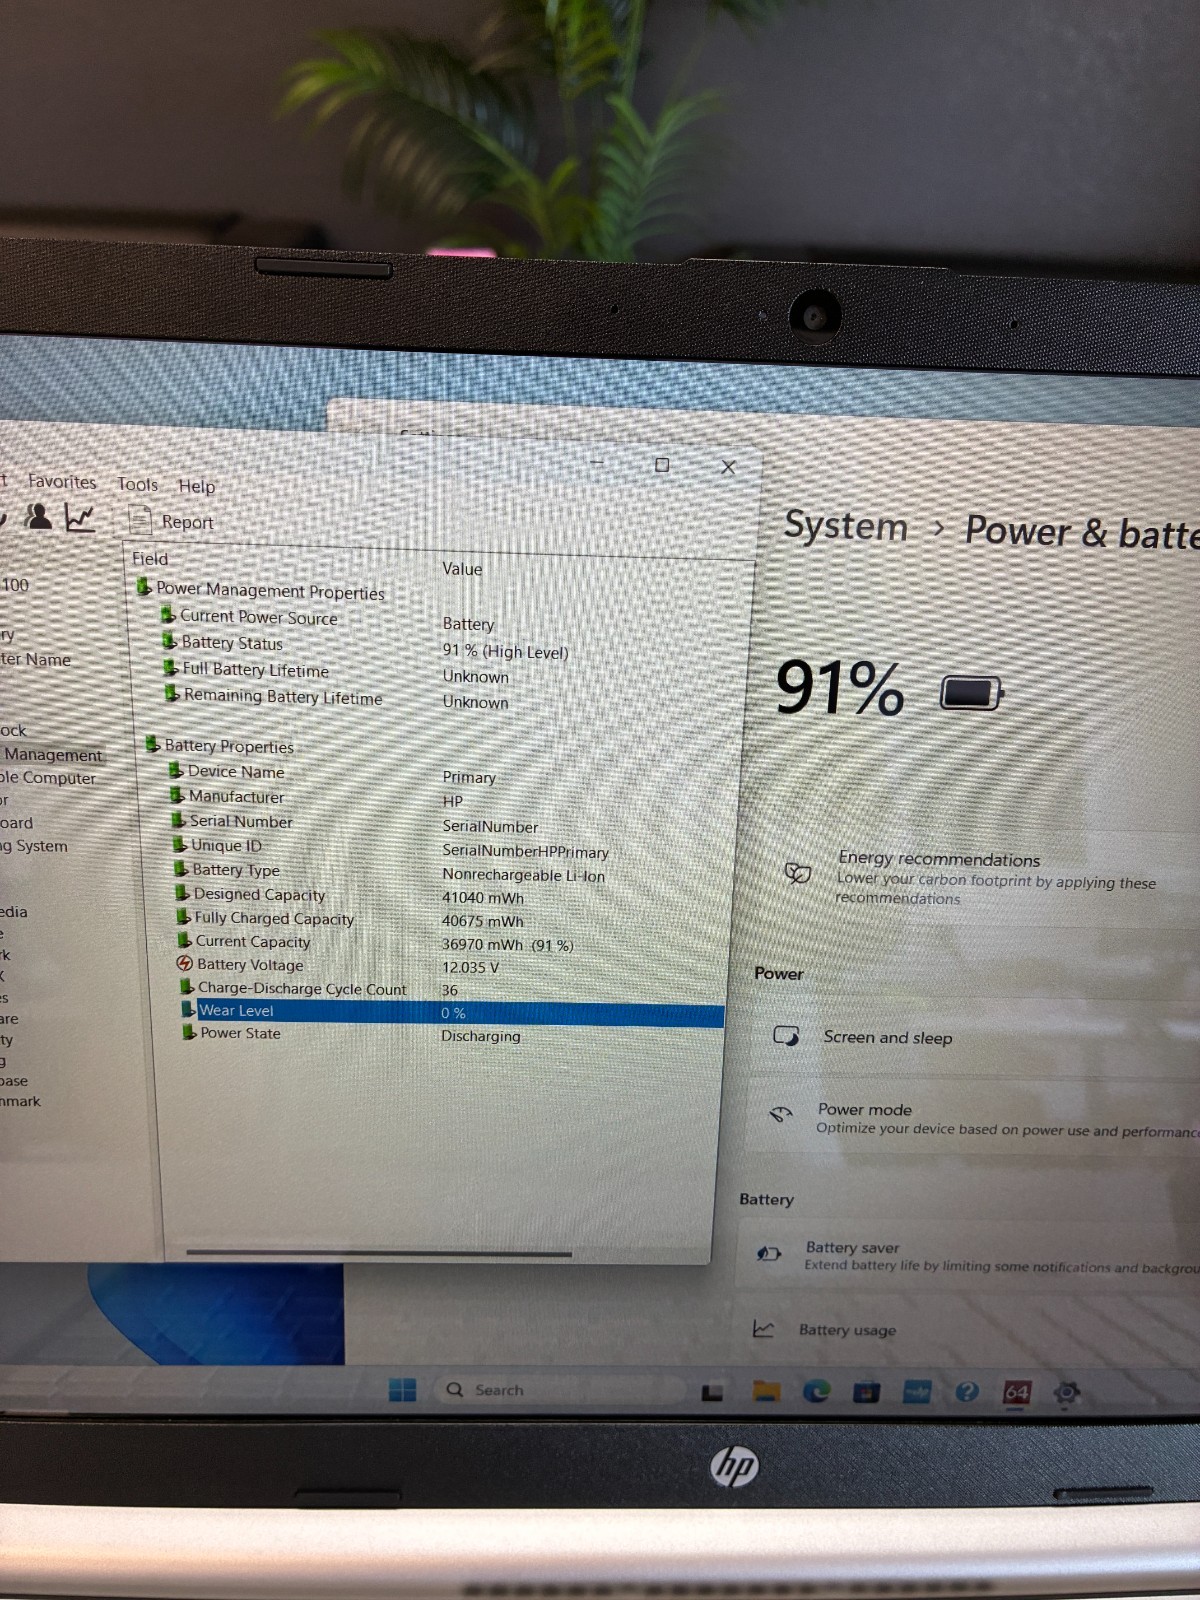Click the Power mode gauge icon

pyautogui.click(x=780, y=1114)
